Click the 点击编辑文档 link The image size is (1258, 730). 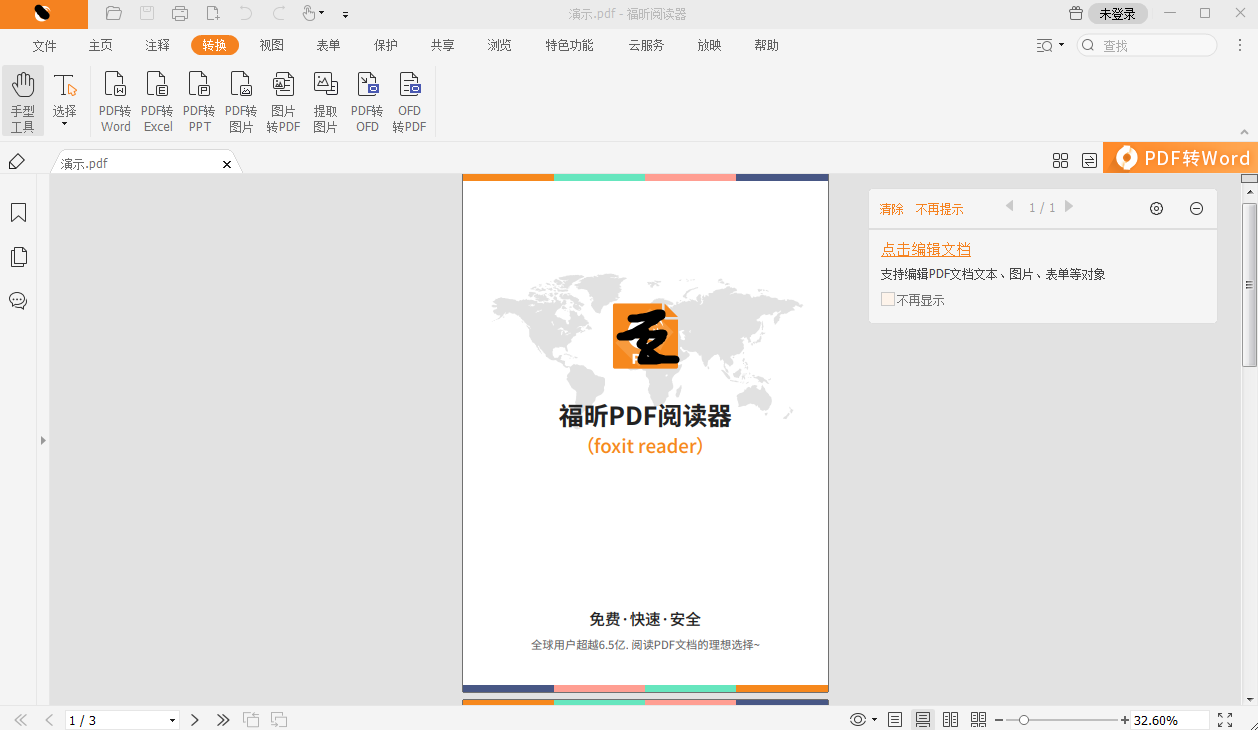(925, 249)
